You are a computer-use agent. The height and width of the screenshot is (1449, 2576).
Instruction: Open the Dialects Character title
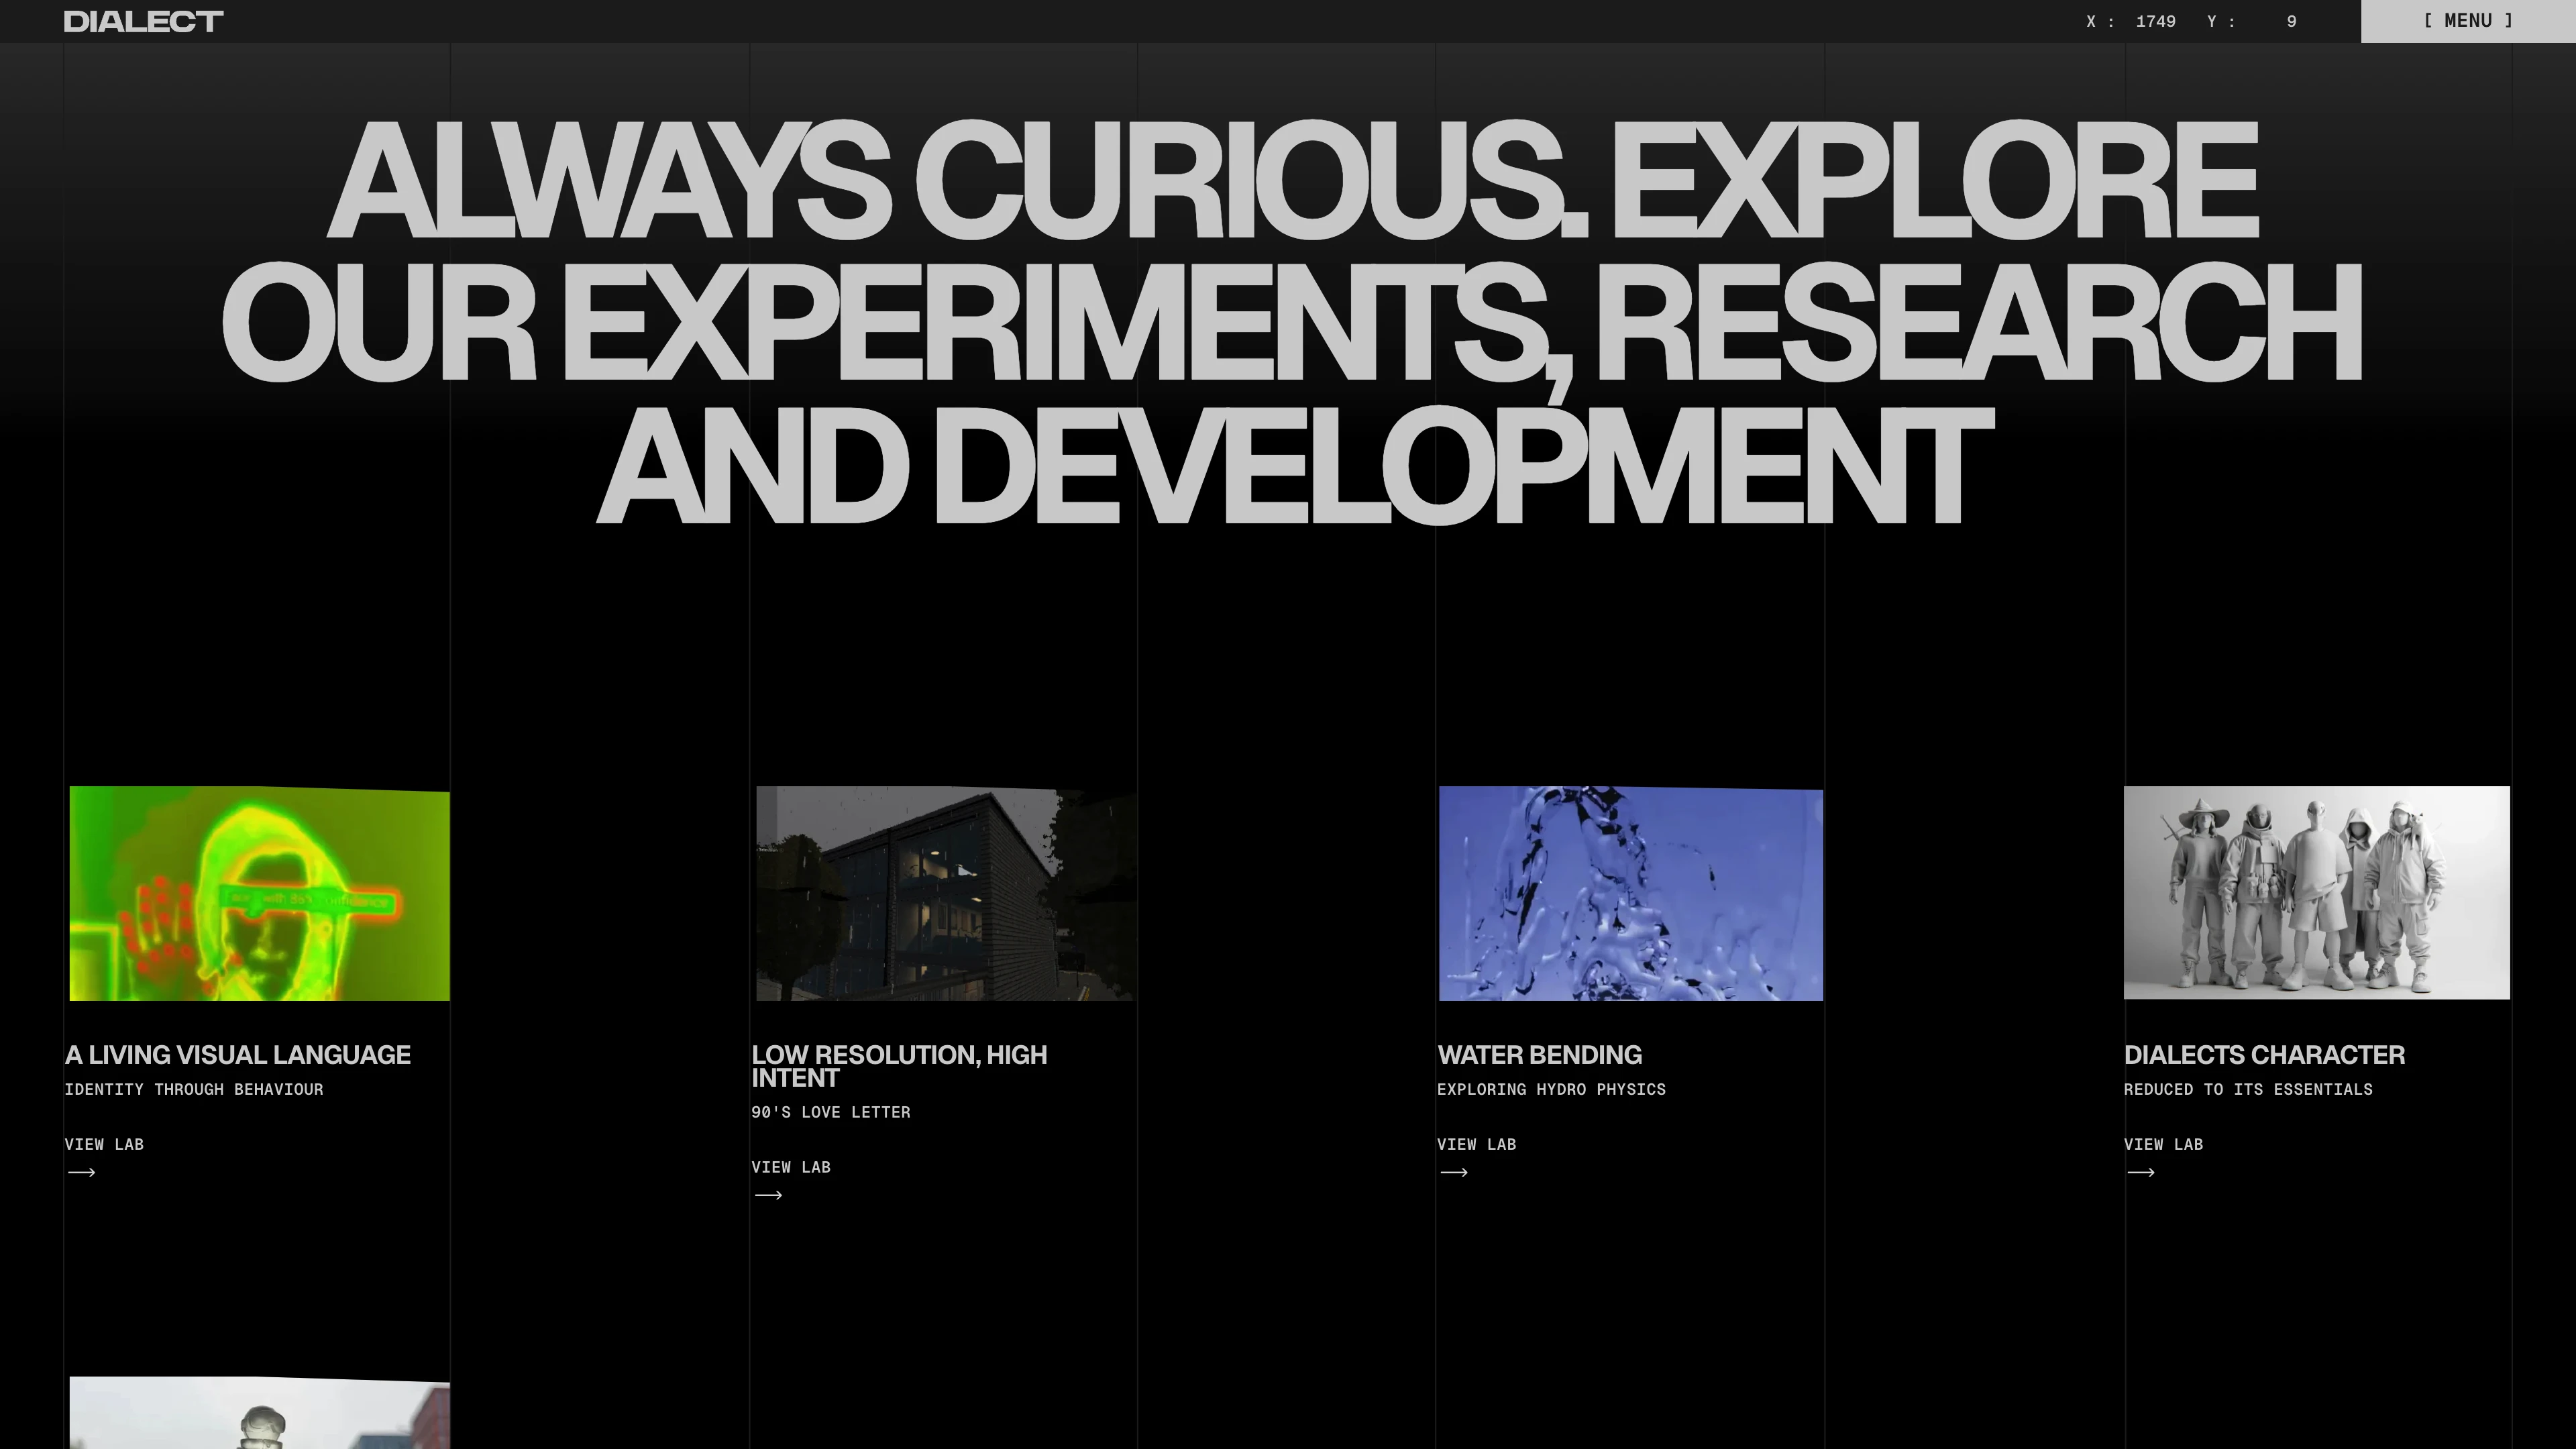click(2264, 1055)
